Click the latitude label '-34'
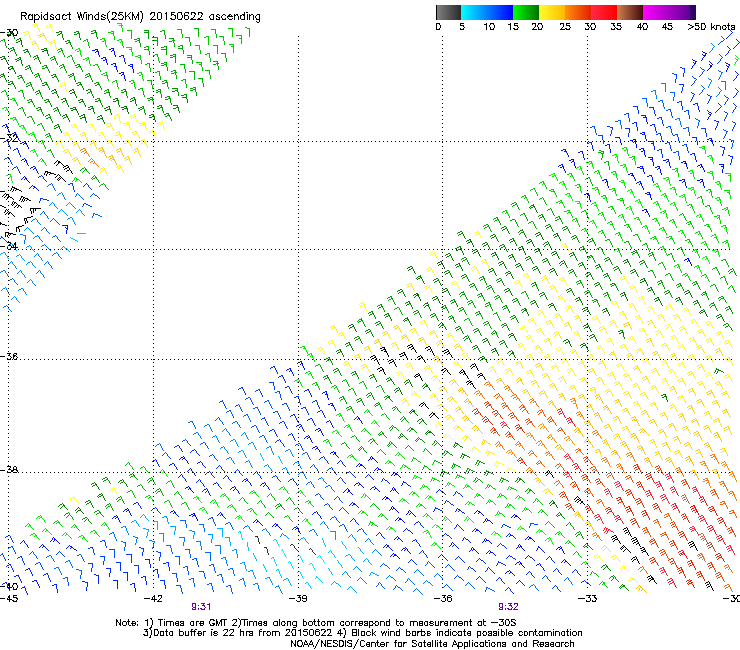Image resolution: width=740 pixels, height=650 pixels. click(9, 246)
